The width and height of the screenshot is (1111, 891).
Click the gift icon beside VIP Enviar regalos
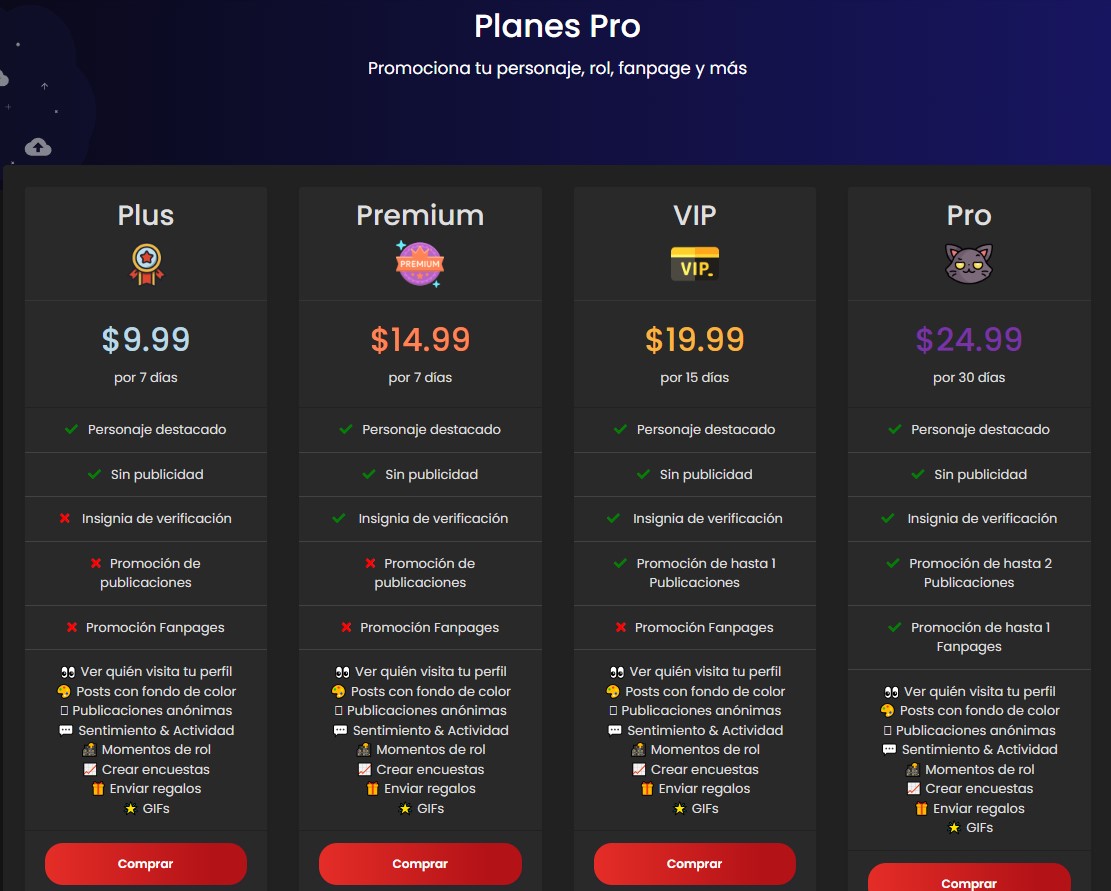[647, 789]
